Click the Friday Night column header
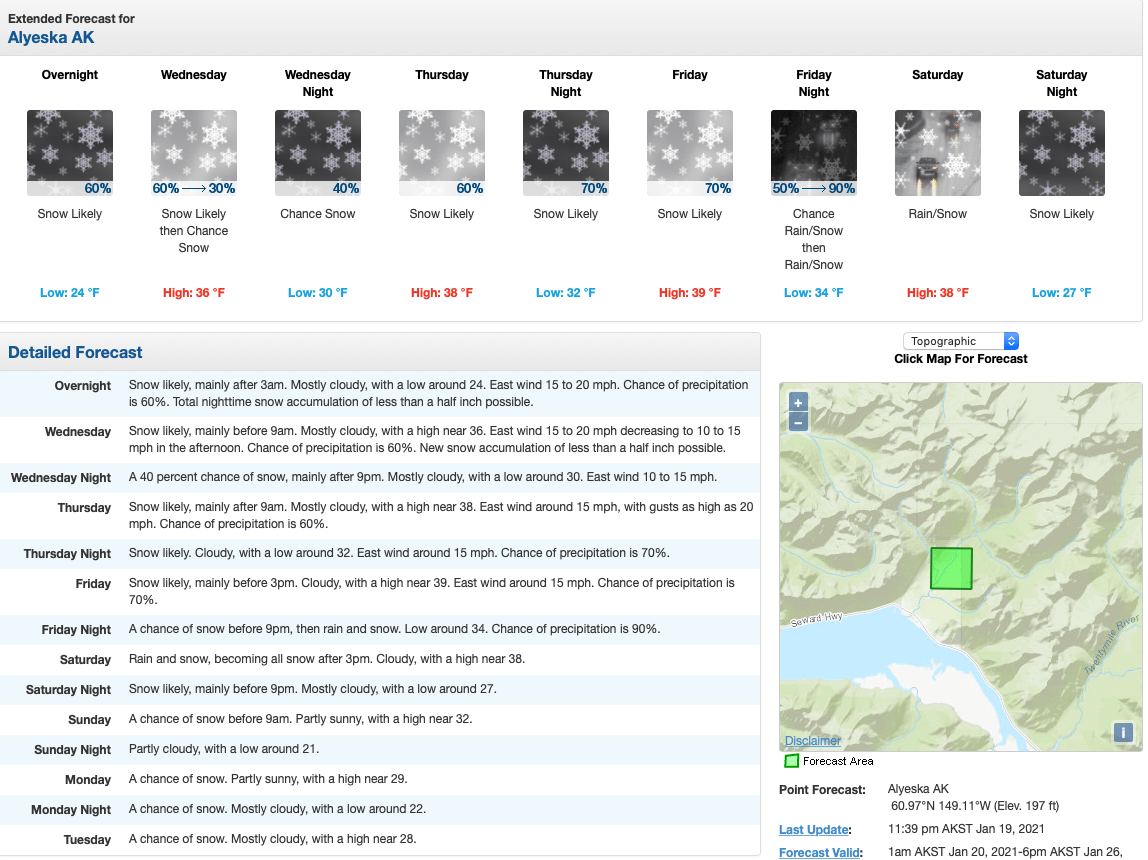The image size is (1148, 860). point(813,83)
